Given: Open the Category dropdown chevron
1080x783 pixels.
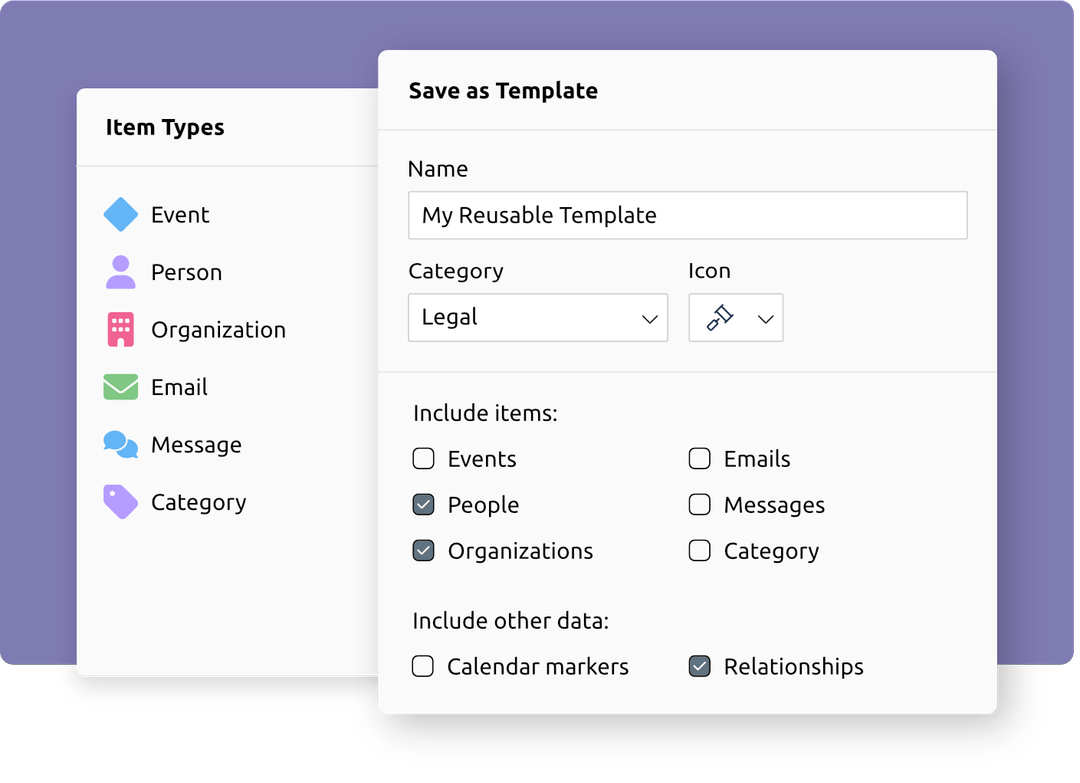Looking at the screenshot, I should (651, 317).
